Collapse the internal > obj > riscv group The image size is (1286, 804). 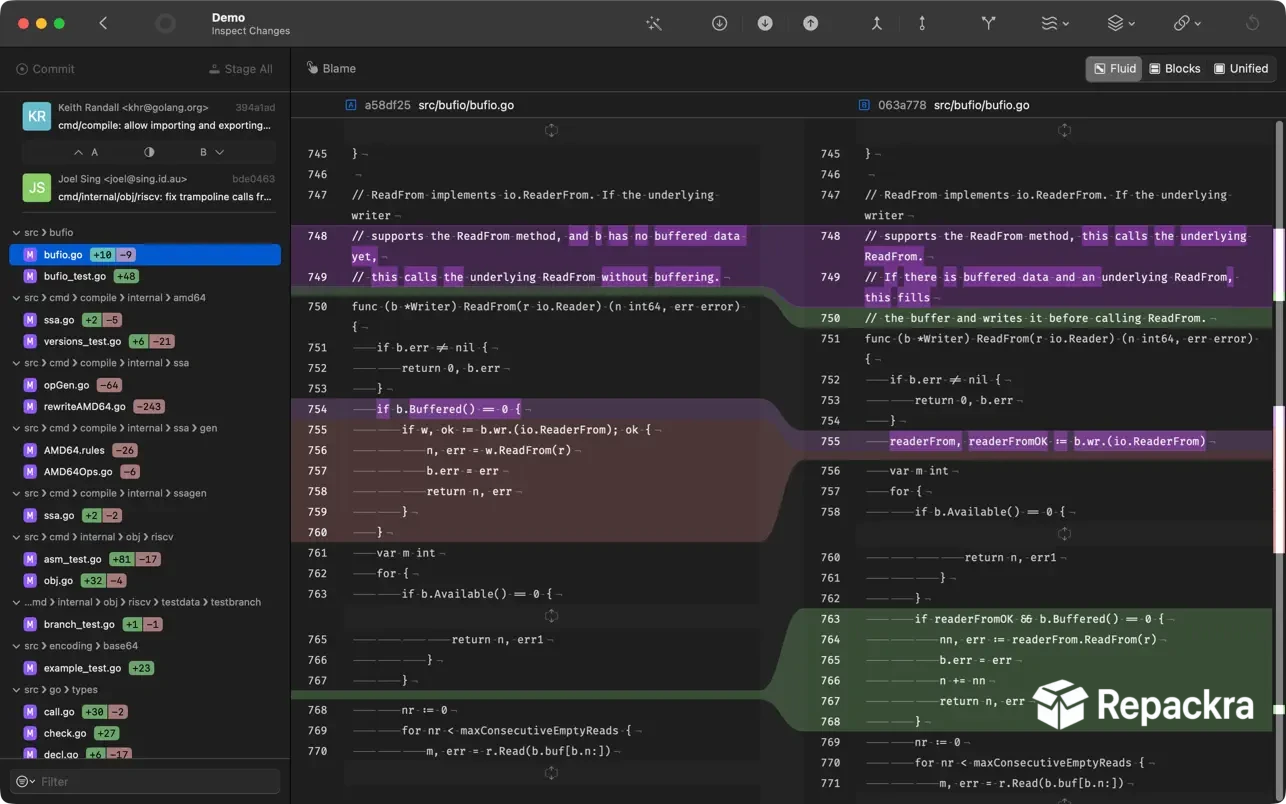(16, 537)
